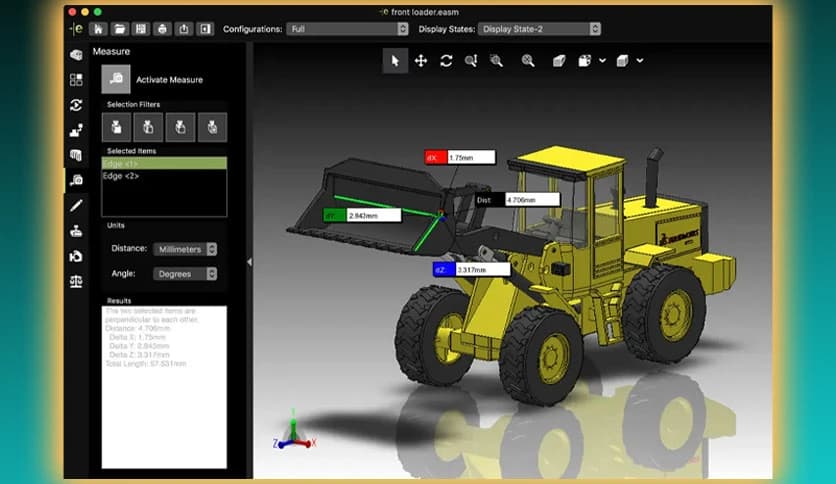Choose the Pan tool with four arrows

pos(421,61)
